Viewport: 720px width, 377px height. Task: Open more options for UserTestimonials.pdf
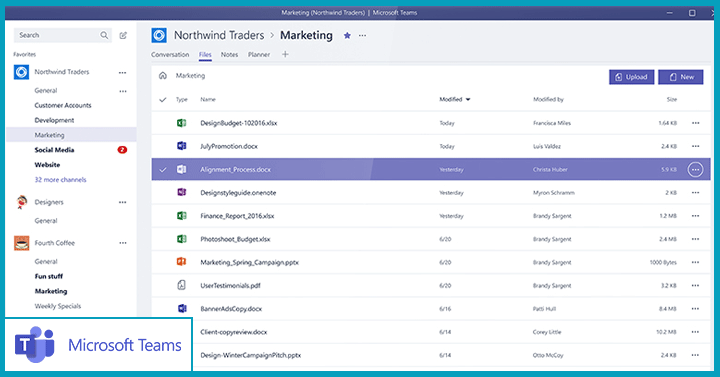(x=696, y=285)
